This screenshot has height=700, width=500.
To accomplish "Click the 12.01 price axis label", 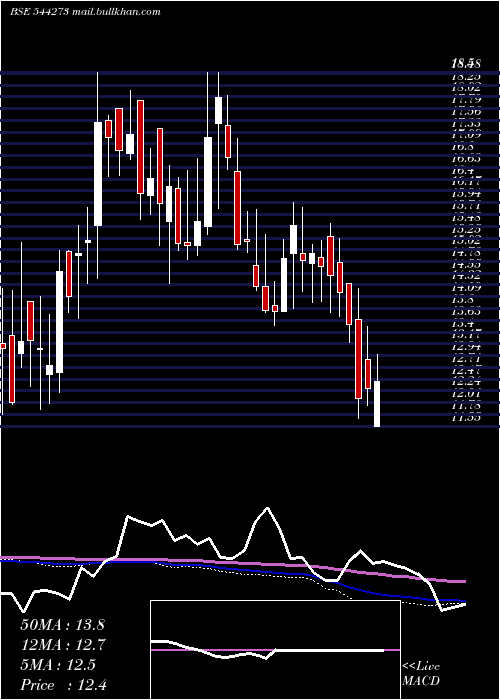I will [467, 394].
